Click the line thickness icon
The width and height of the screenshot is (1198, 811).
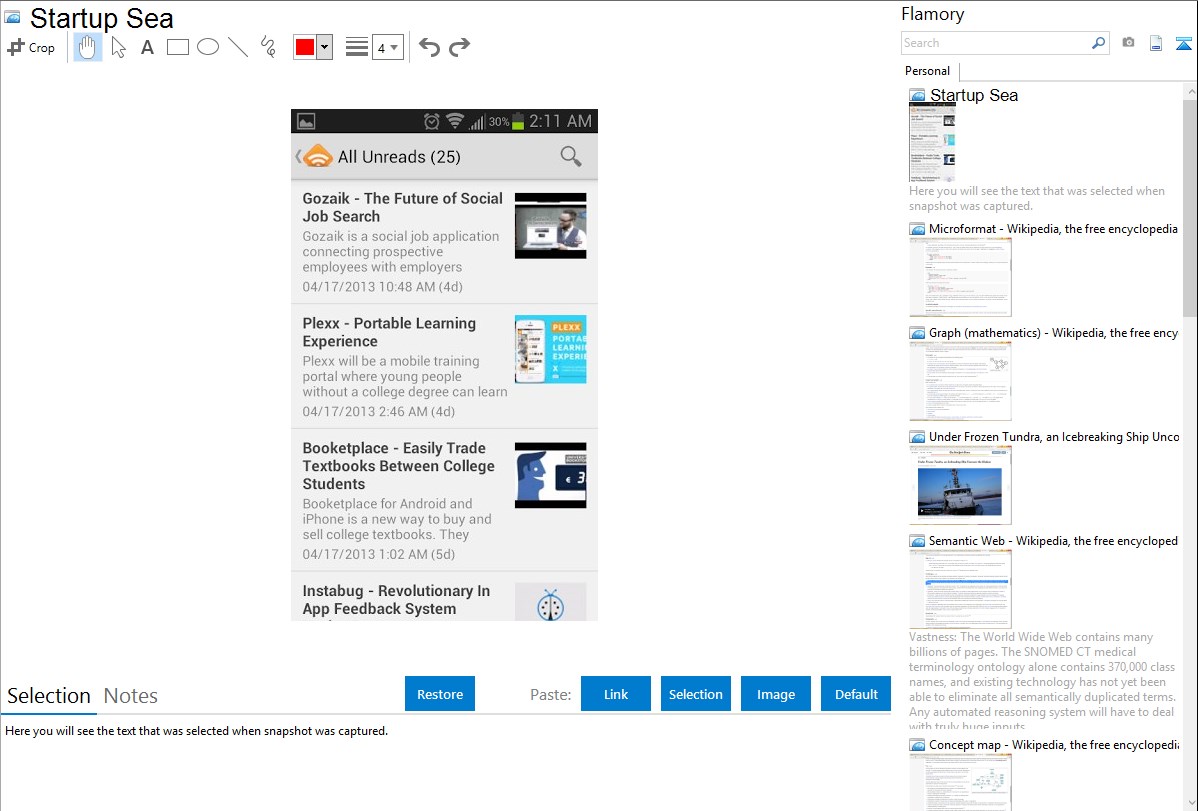pos(357,47)
